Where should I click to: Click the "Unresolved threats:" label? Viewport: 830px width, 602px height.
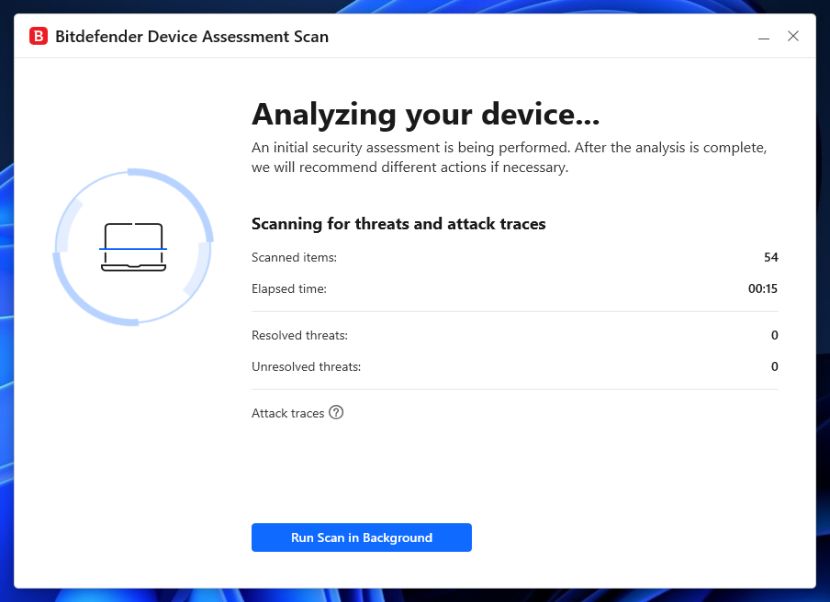(x=306, y=367)
